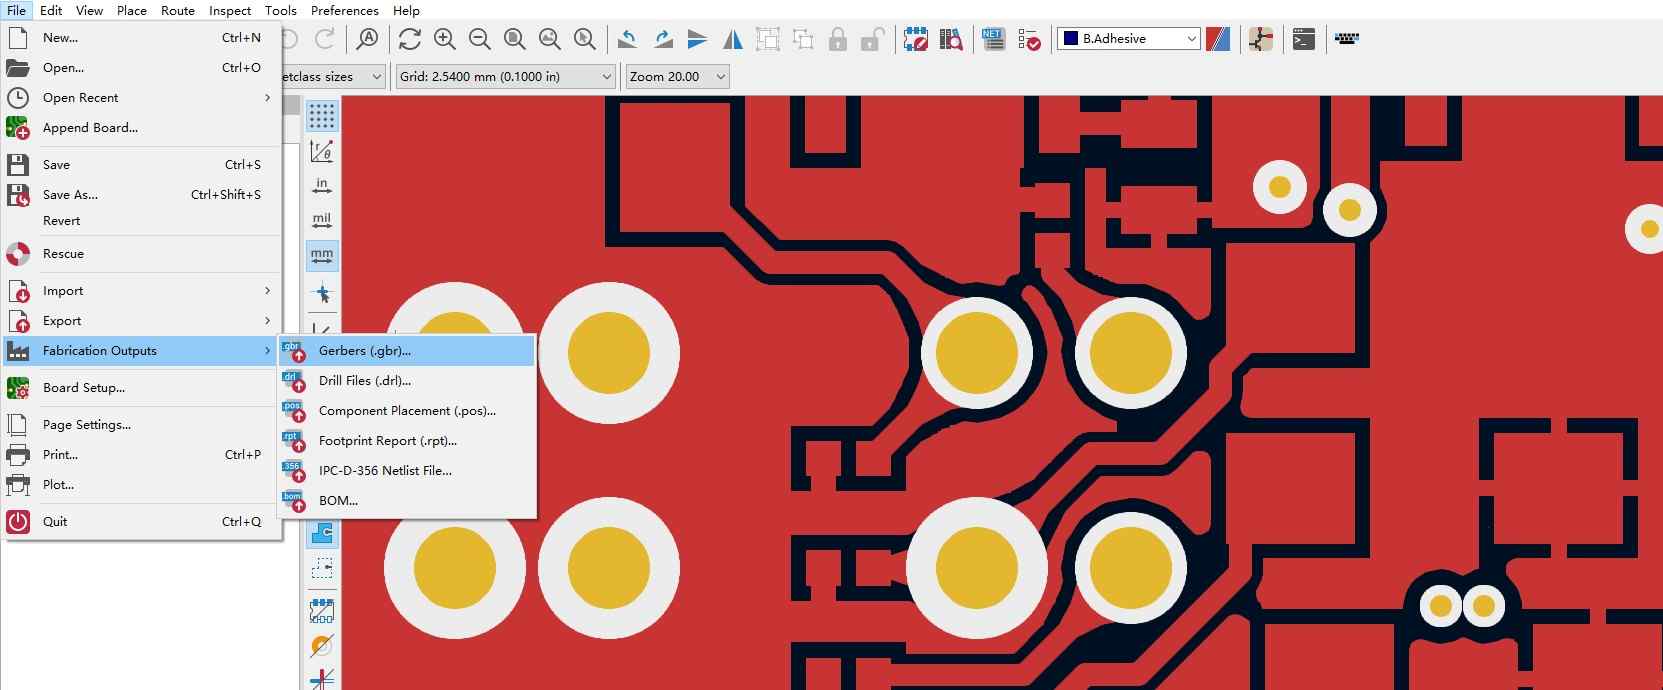Open the Design Rules Checker
The image size is (1663, 690).
tap(1029, 39)
